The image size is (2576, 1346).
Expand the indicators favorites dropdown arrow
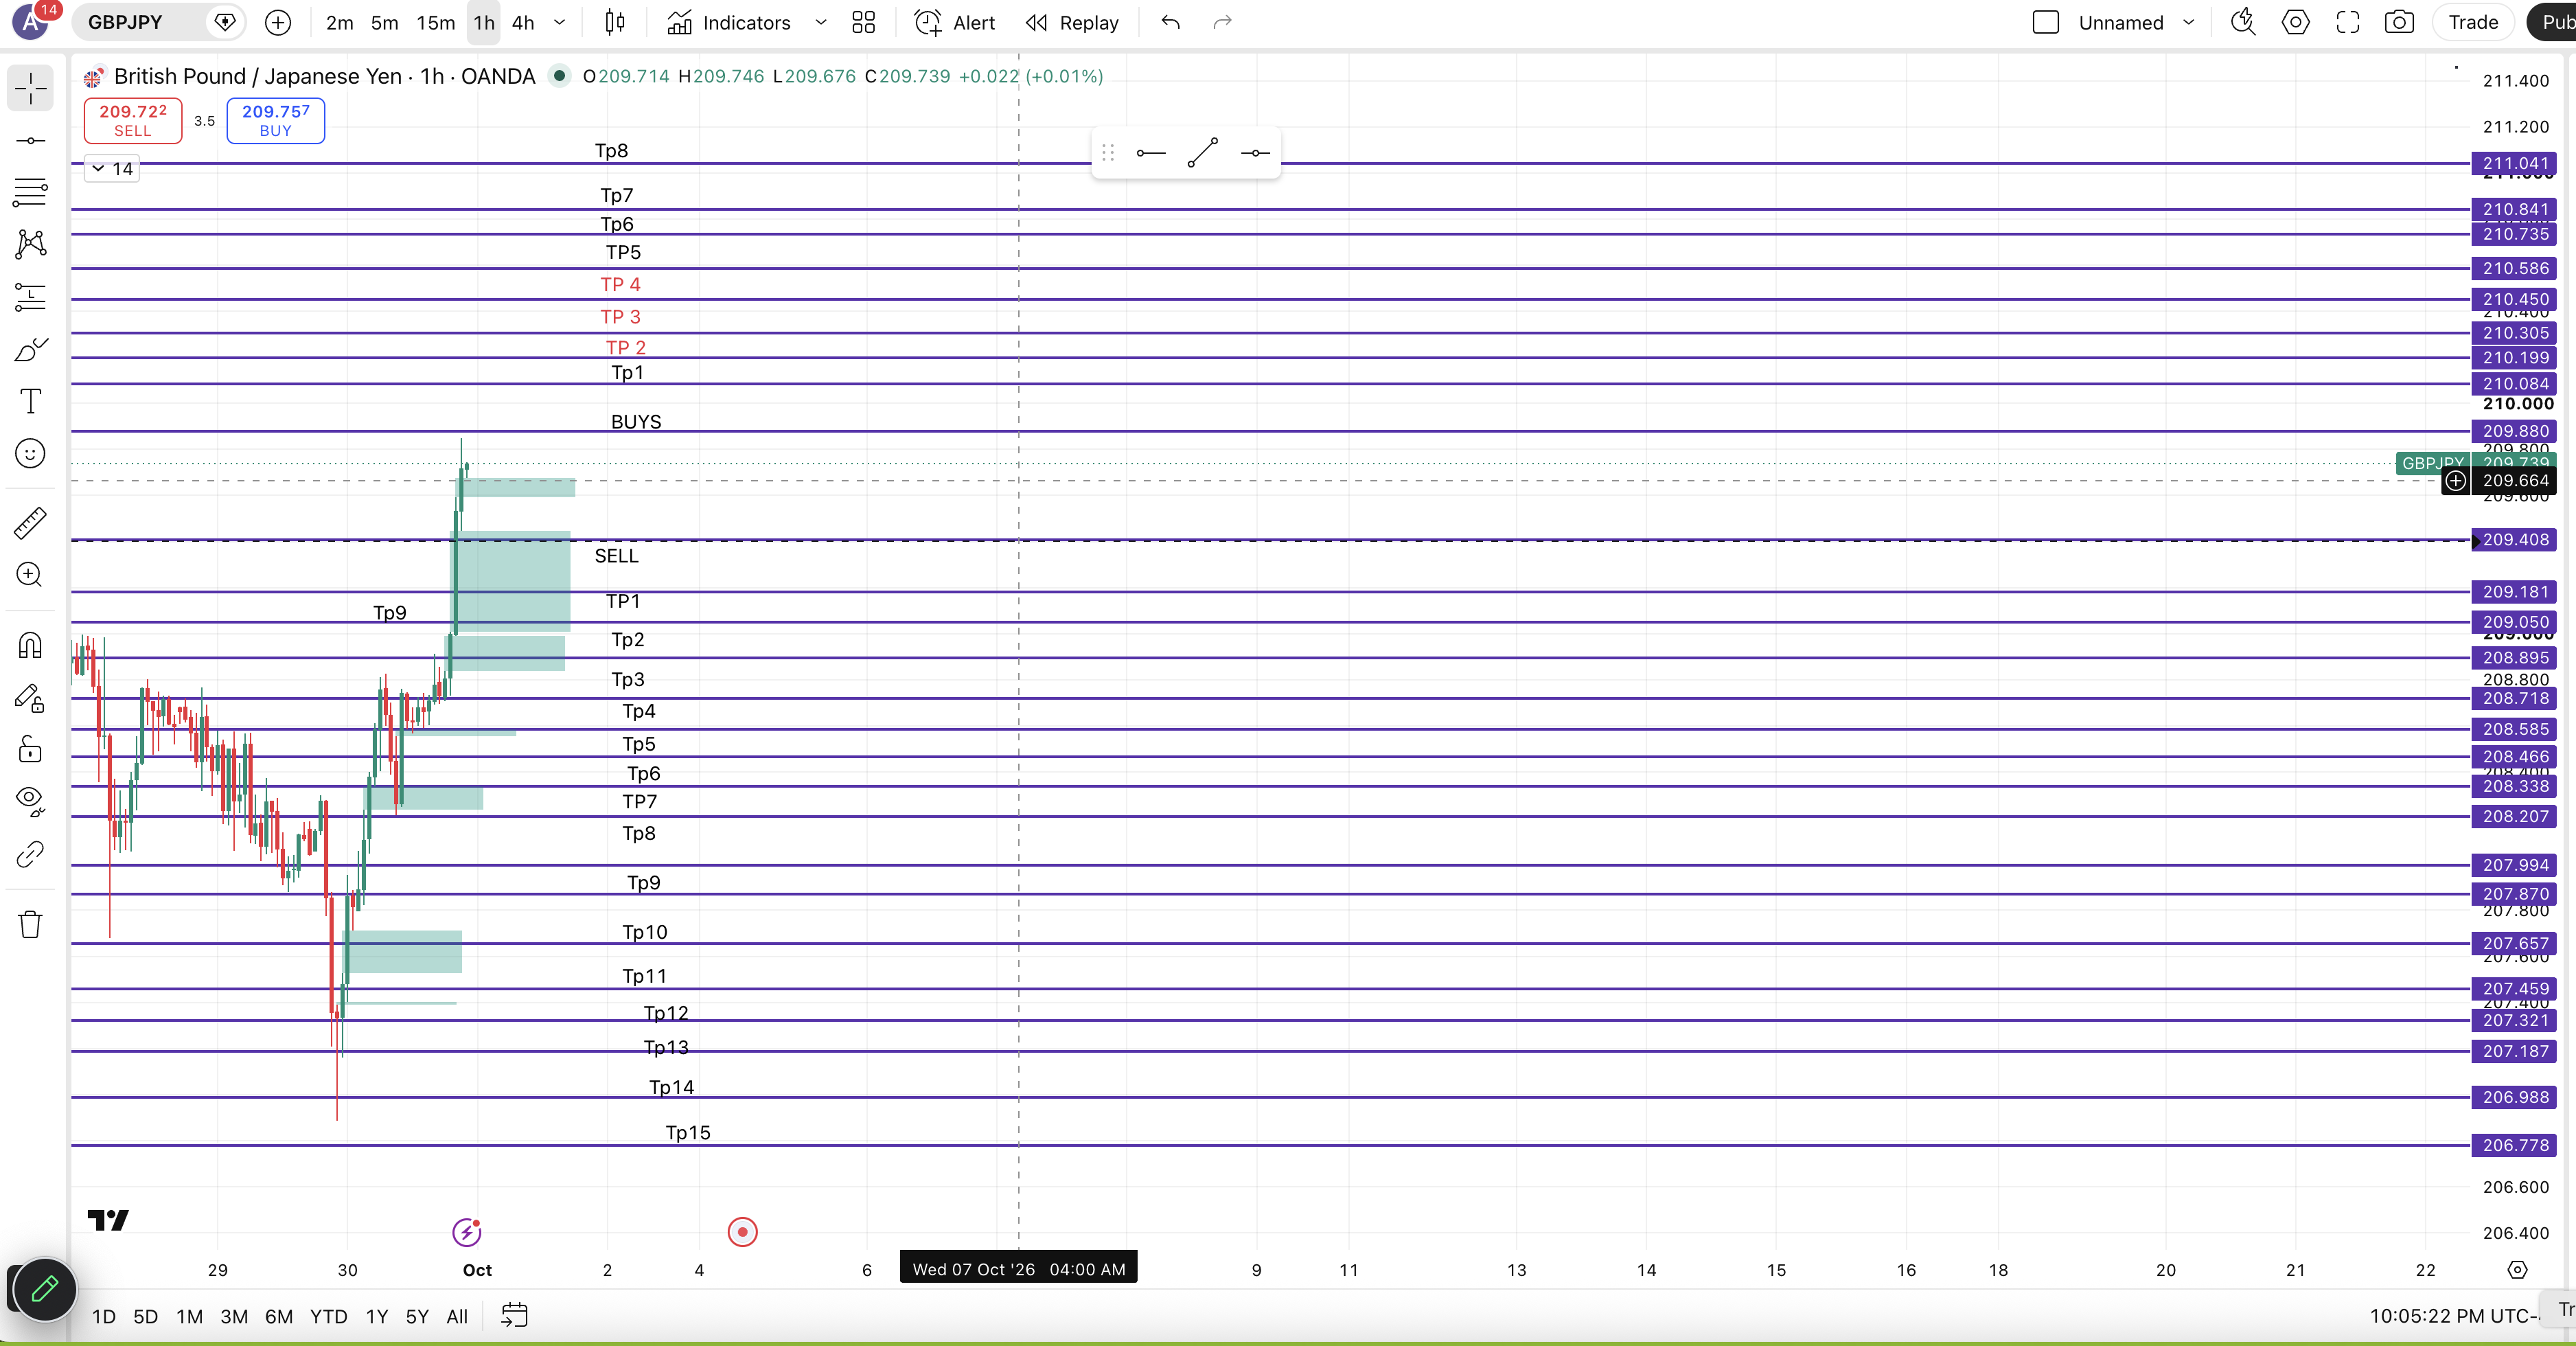(x=821, y=22)
